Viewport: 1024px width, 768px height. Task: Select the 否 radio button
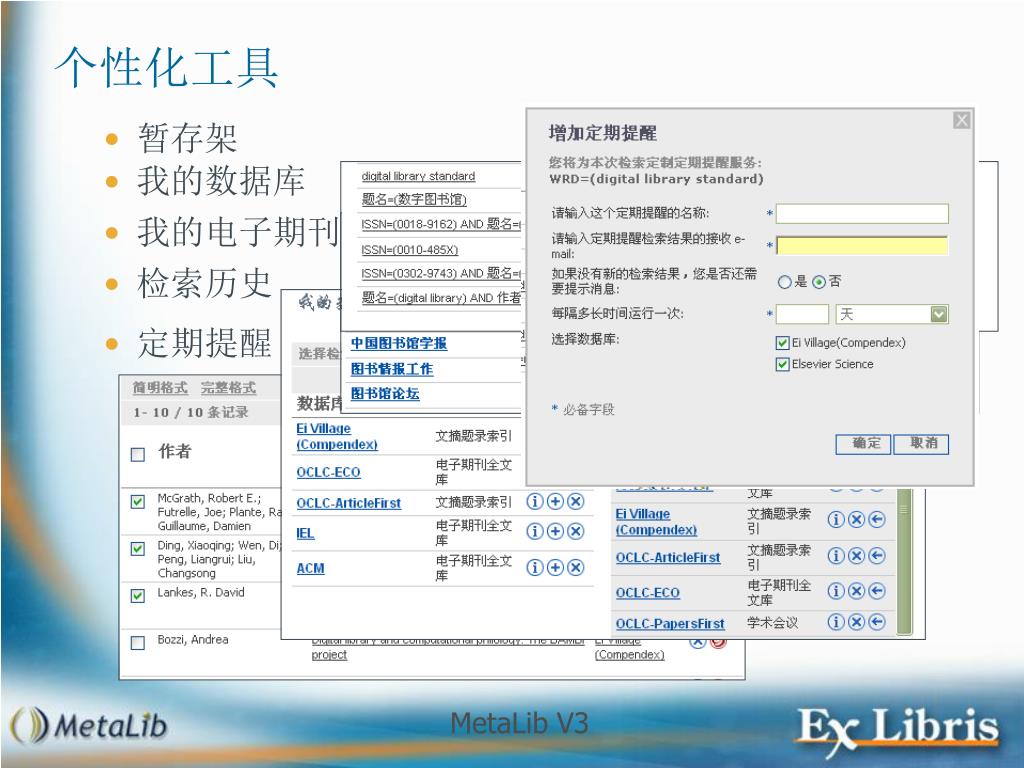click(x=819, y=282)
